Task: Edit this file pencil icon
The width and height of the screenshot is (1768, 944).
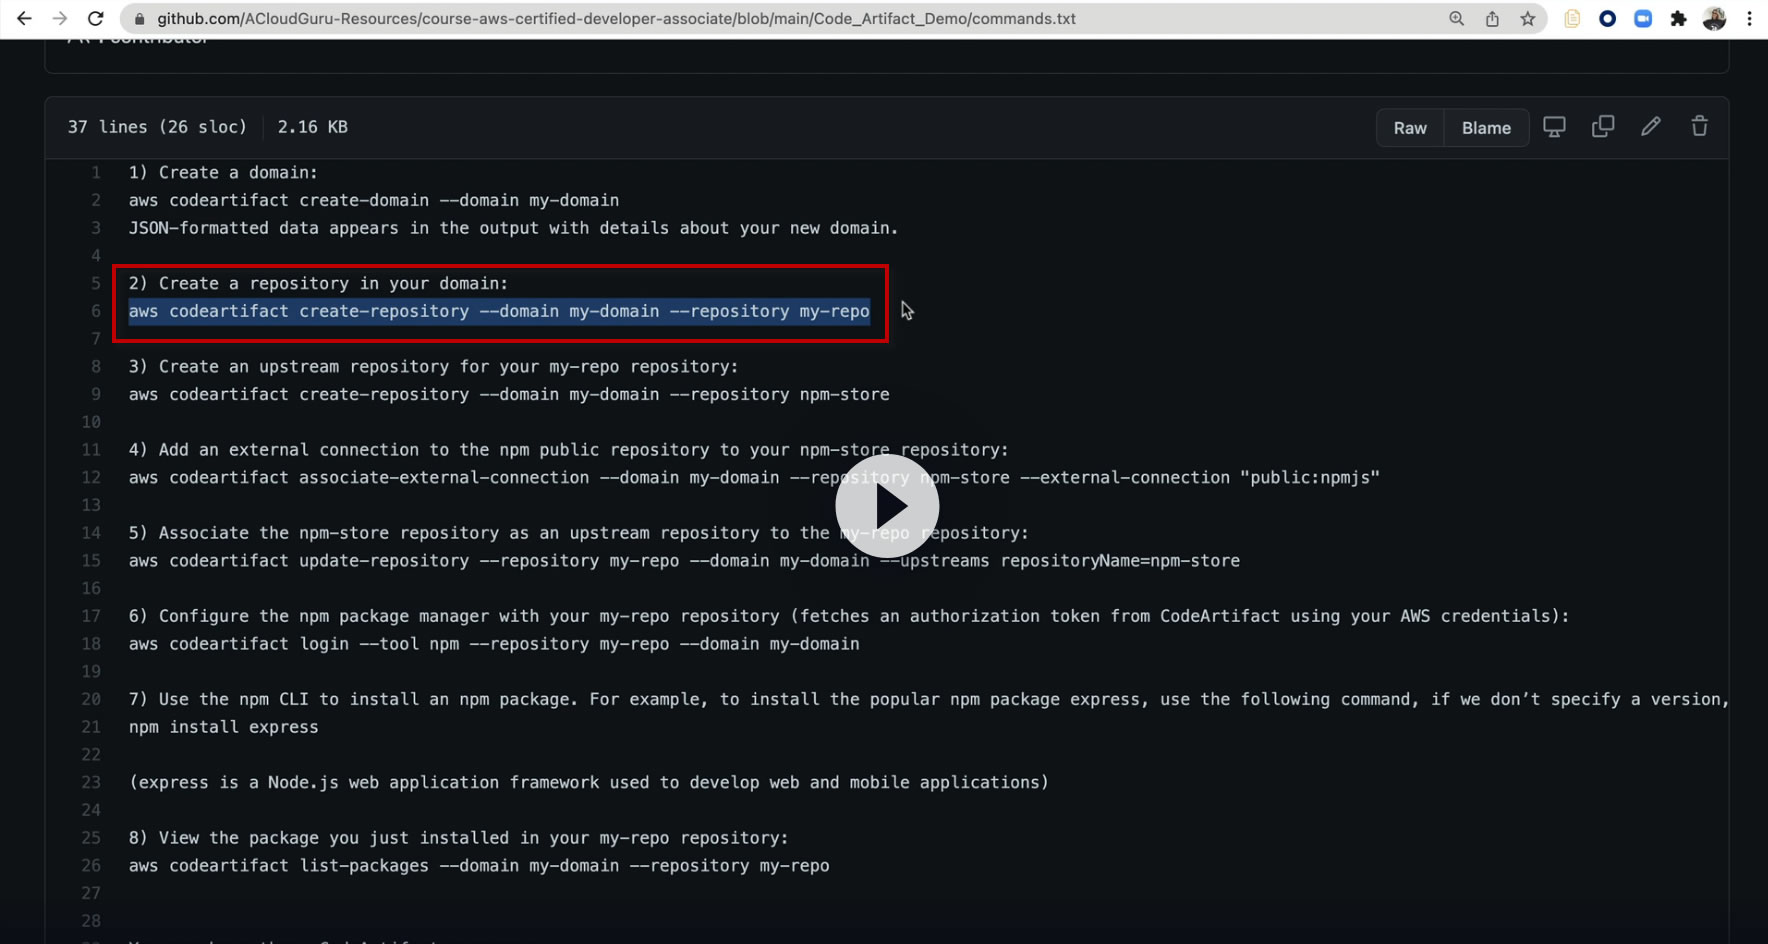Action: [x=1651, y=127]
